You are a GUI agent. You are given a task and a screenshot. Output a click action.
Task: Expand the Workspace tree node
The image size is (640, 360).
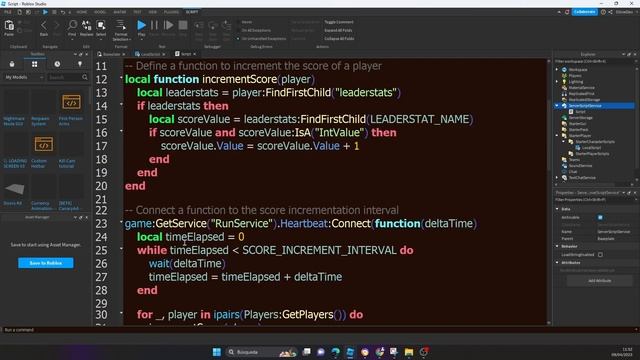point(557,69)
